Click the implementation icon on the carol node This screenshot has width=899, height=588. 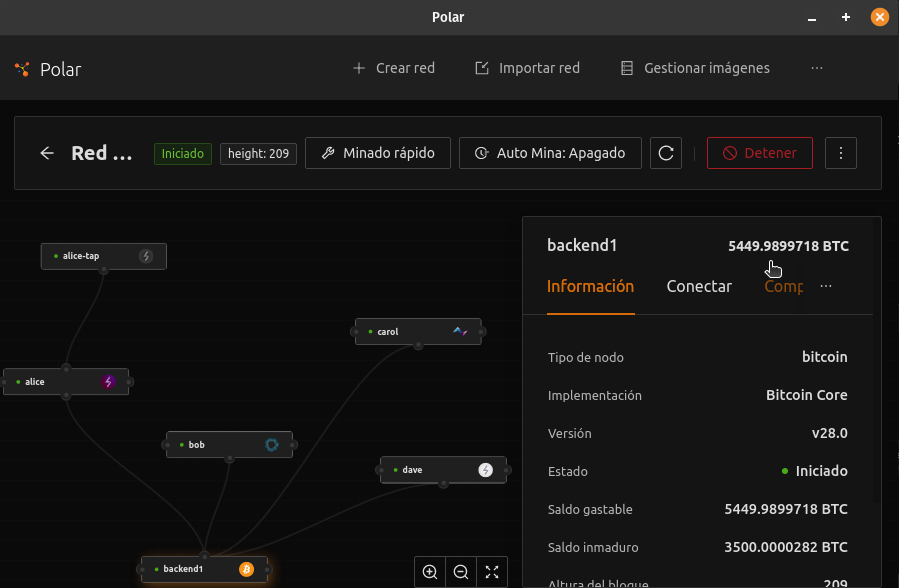point(459,331)
